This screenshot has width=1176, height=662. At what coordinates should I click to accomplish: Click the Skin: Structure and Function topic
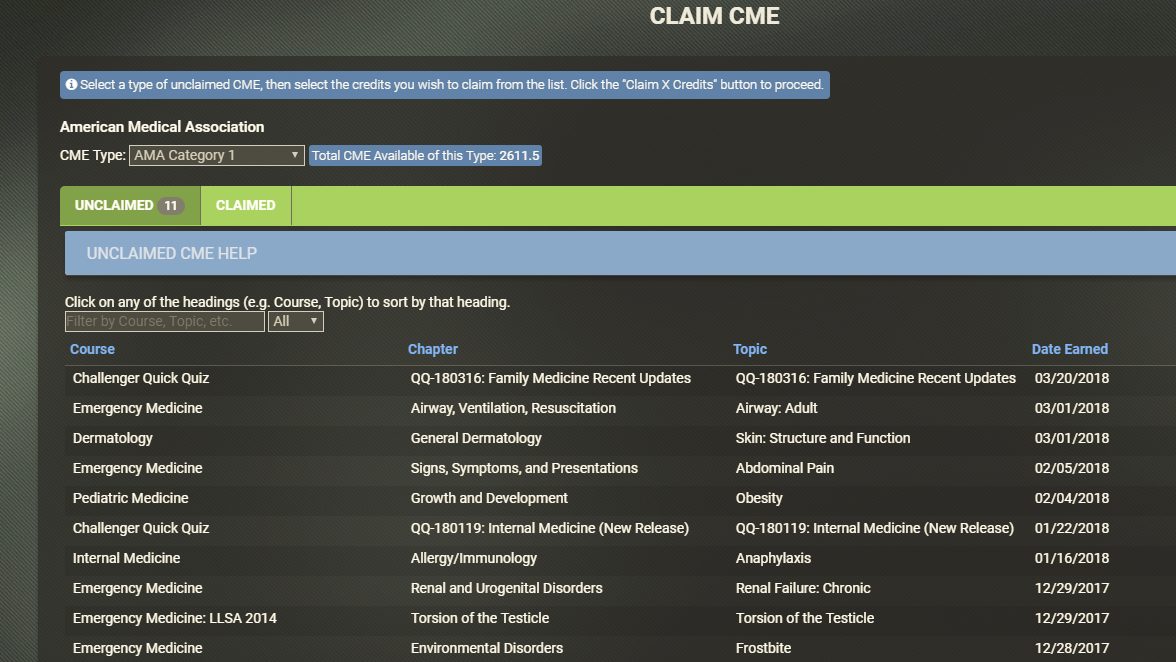823,438
